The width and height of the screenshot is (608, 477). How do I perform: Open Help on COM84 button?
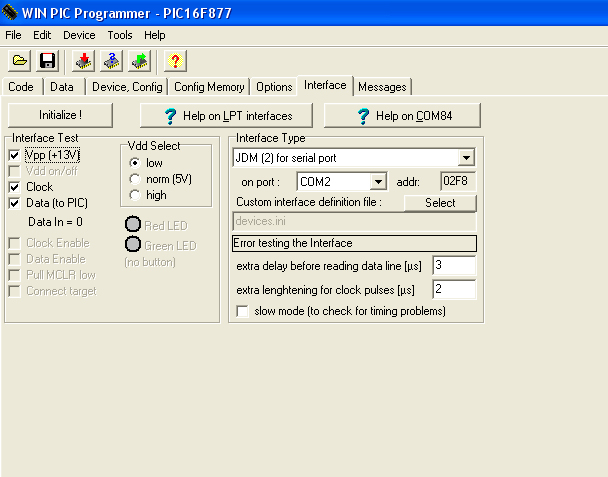(402, 116)
